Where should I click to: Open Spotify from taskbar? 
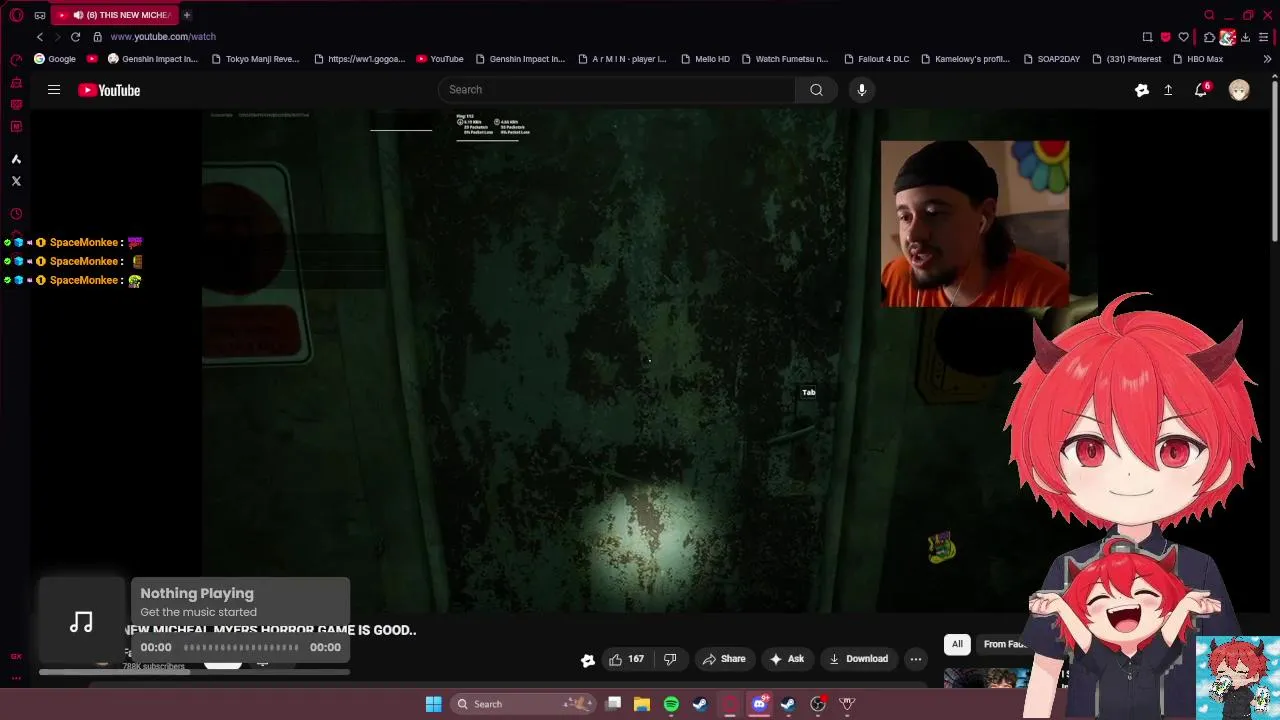pyautogui.click(x=671, y=704)
